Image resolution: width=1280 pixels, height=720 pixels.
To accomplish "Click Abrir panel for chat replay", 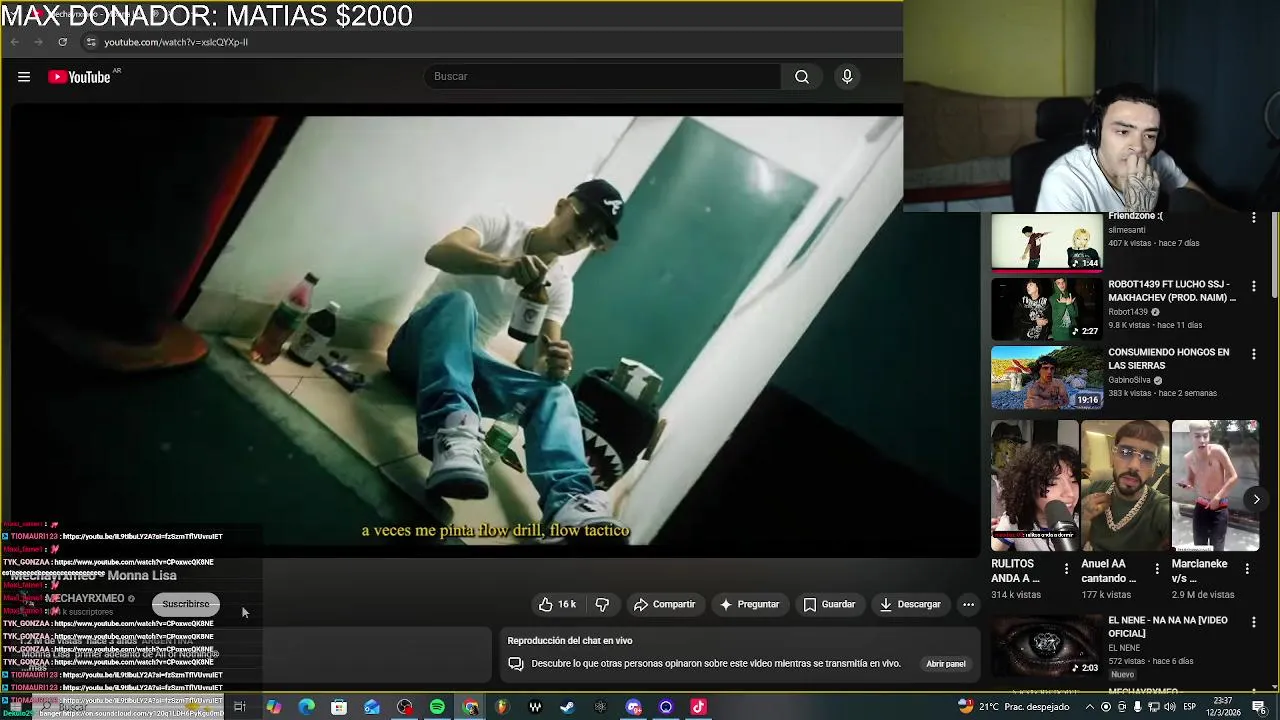I will click(x=945, y=664).
